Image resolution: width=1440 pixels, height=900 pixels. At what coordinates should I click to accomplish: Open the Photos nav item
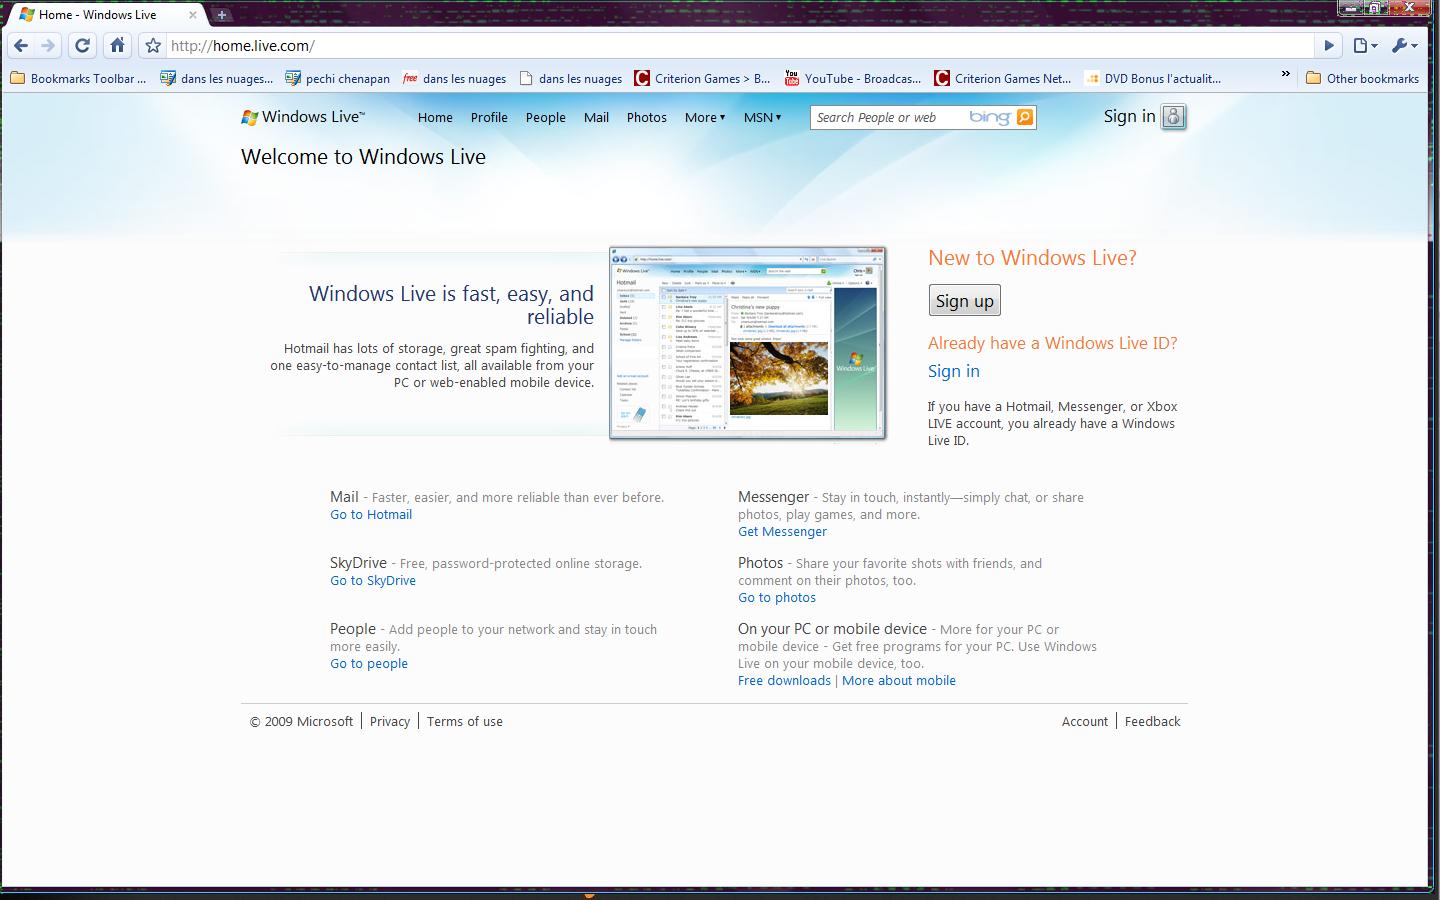(x=647, y=117)
